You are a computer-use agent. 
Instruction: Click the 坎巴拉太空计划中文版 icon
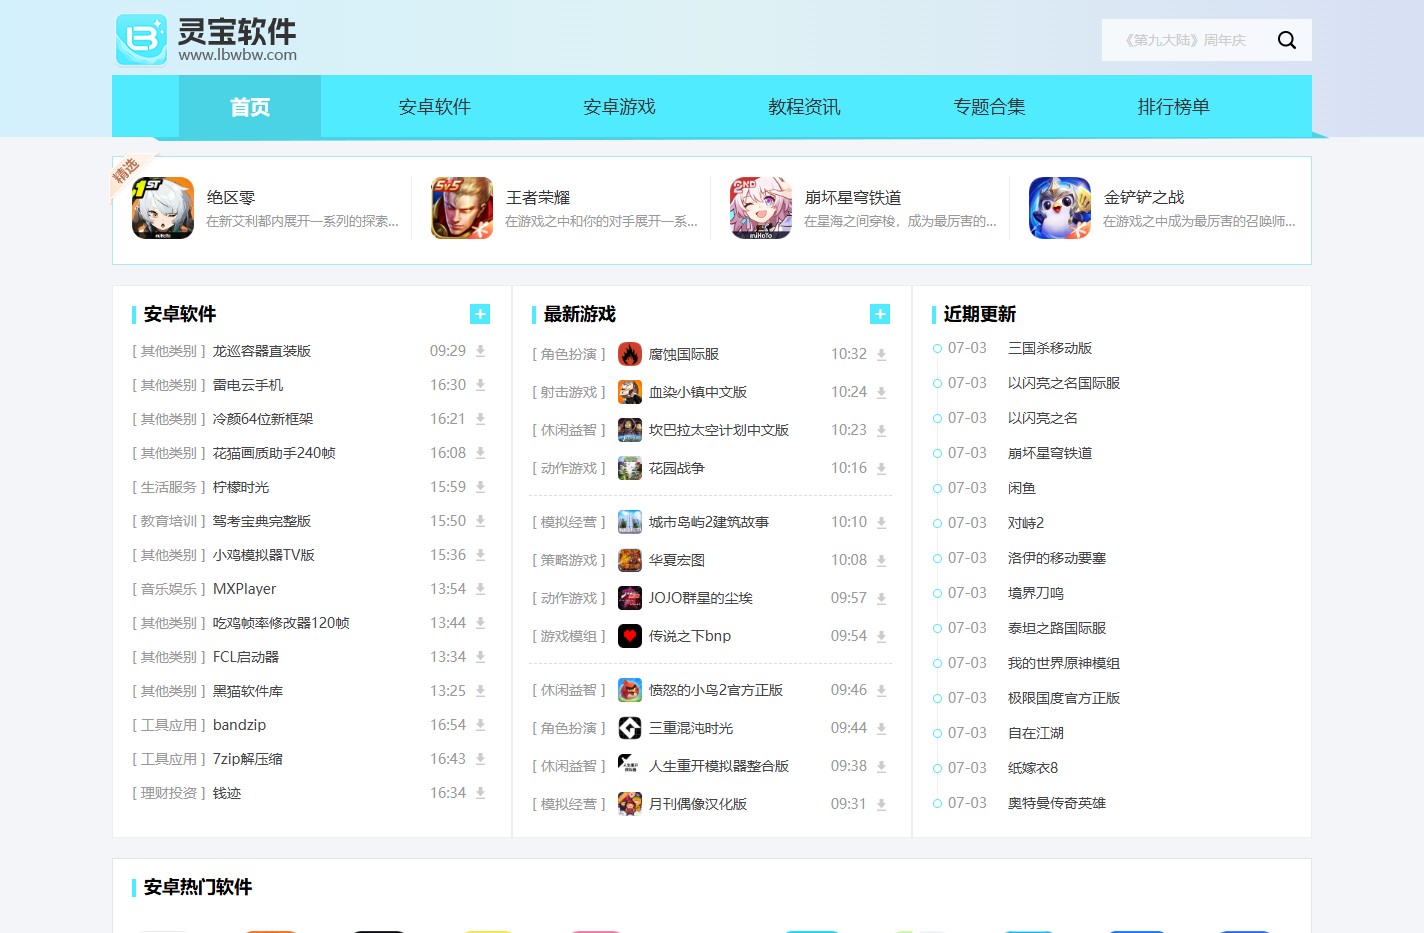coord(630,430)
